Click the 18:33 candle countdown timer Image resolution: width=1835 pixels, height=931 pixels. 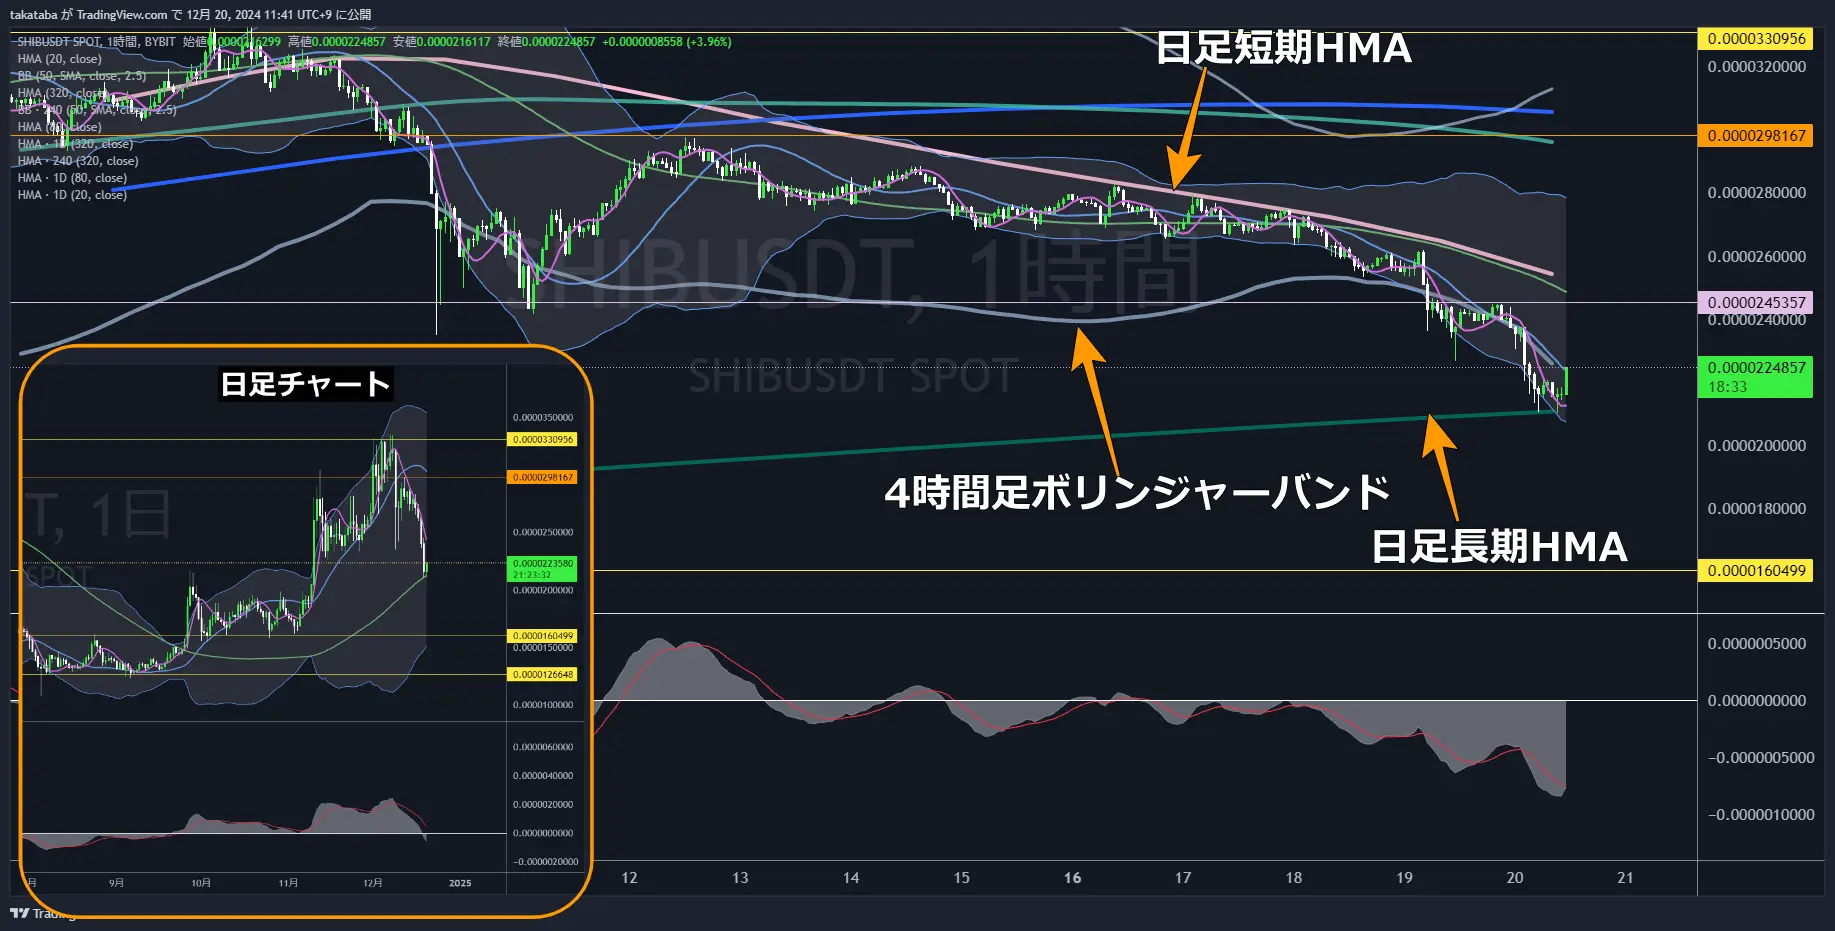(1727, 387)
